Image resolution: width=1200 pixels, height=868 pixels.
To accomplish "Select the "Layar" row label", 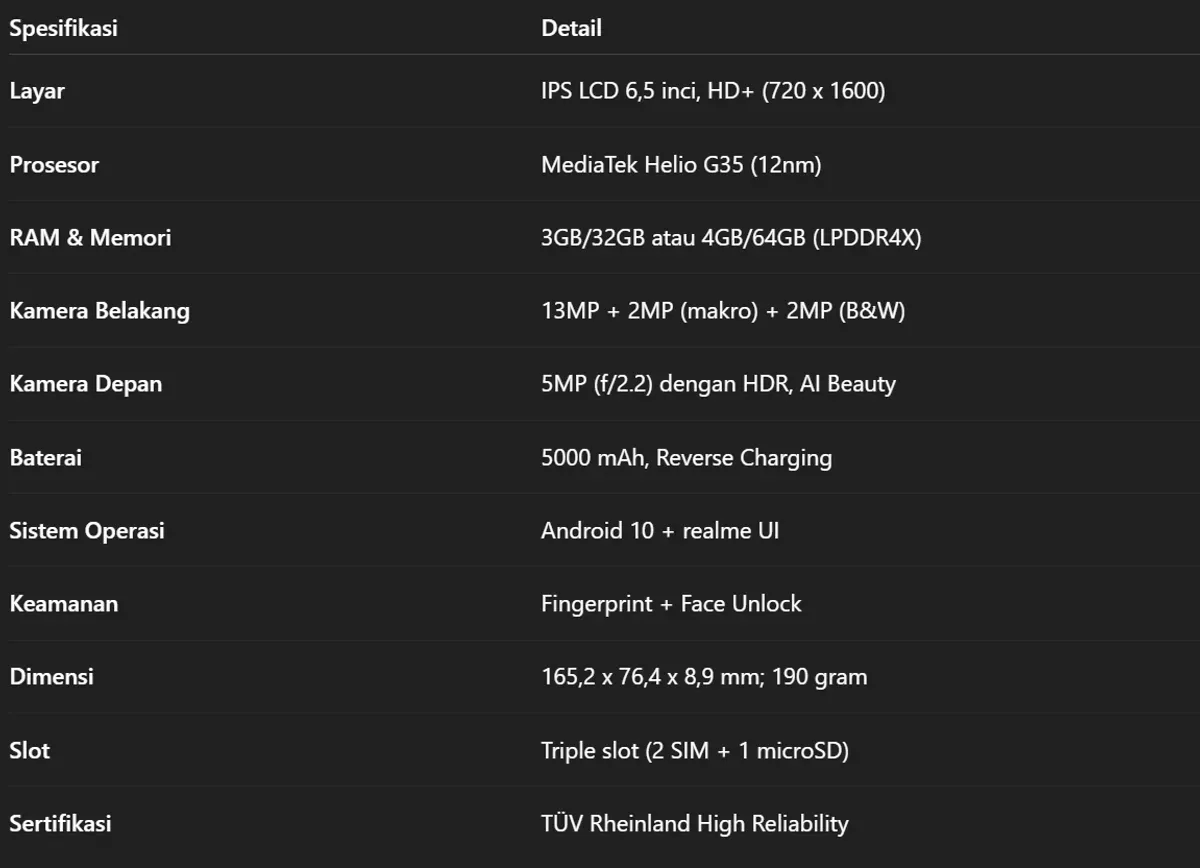I will click(x=37, y=91).
